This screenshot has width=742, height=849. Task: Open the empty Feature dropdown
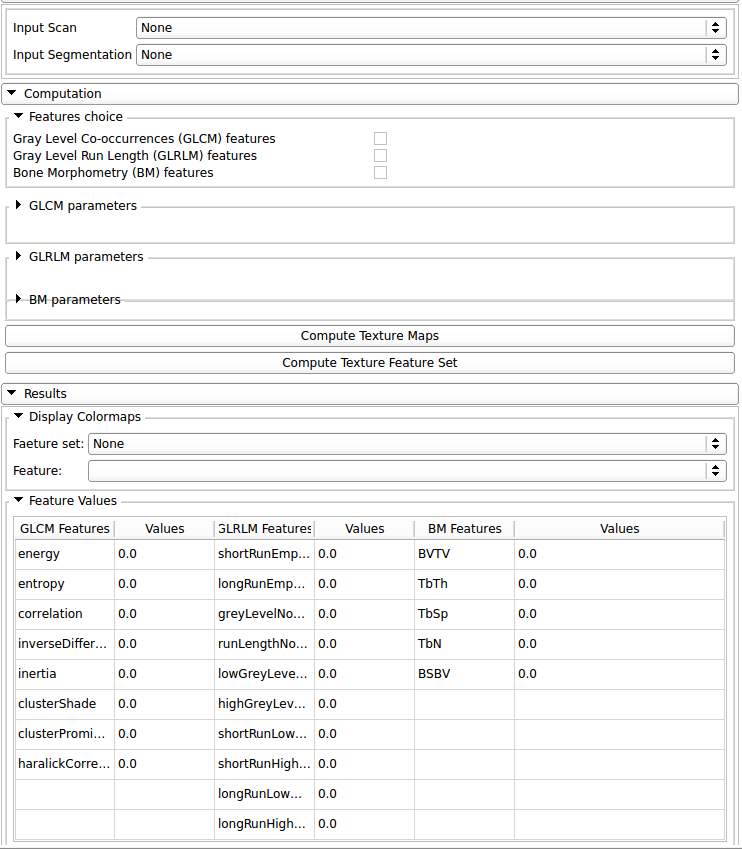[406, 470]
